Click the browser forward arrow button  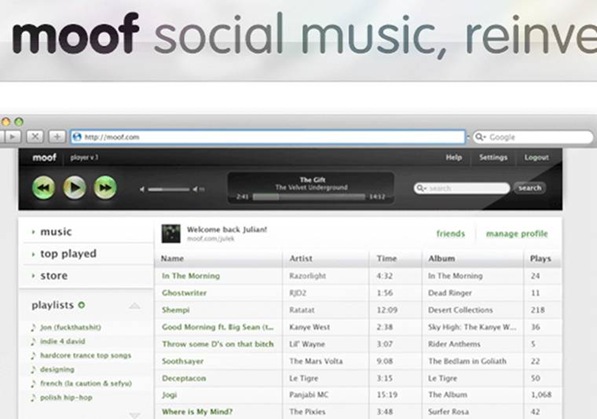(x=12, y=137)
